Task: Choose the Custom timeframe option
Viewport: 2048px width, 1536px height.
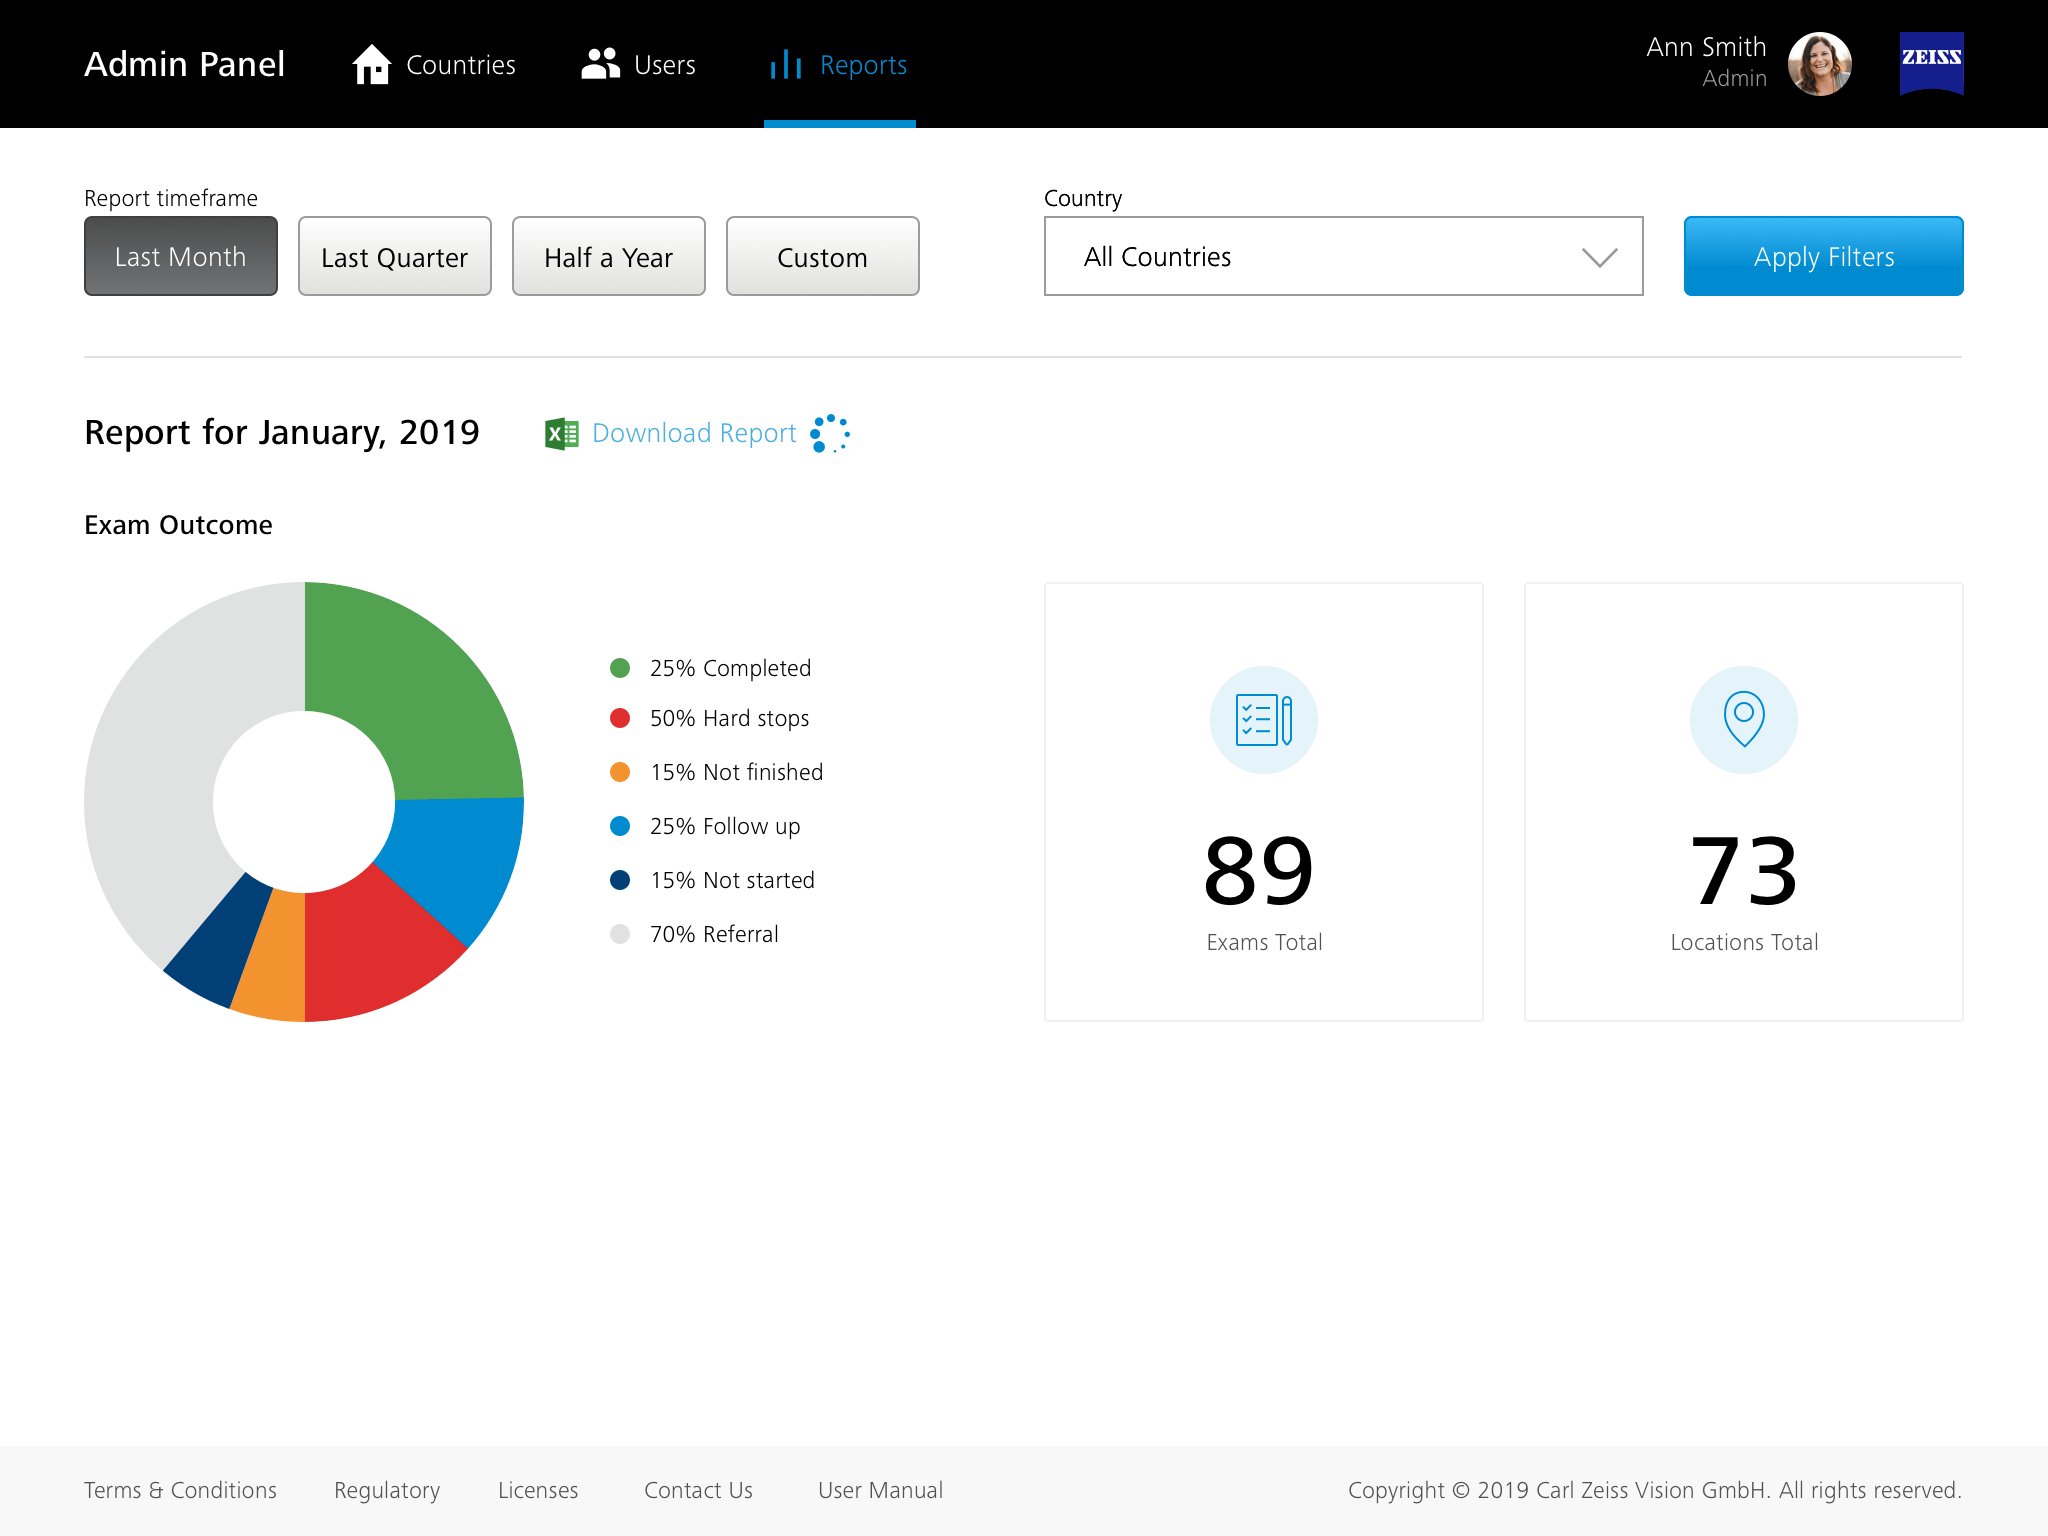Action: [822, 257]
